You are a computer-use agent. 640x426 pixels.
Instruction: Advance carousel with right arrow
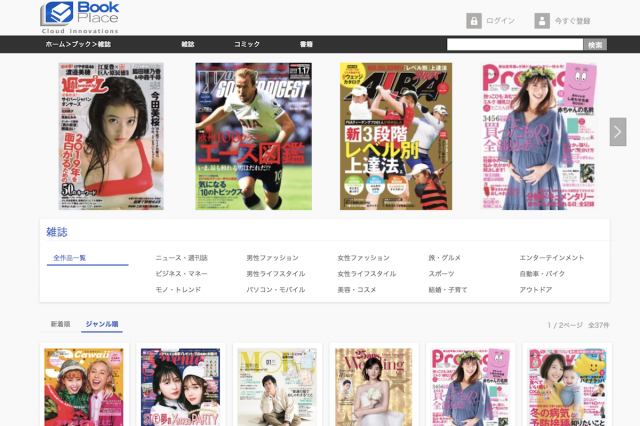coord(618,132)
